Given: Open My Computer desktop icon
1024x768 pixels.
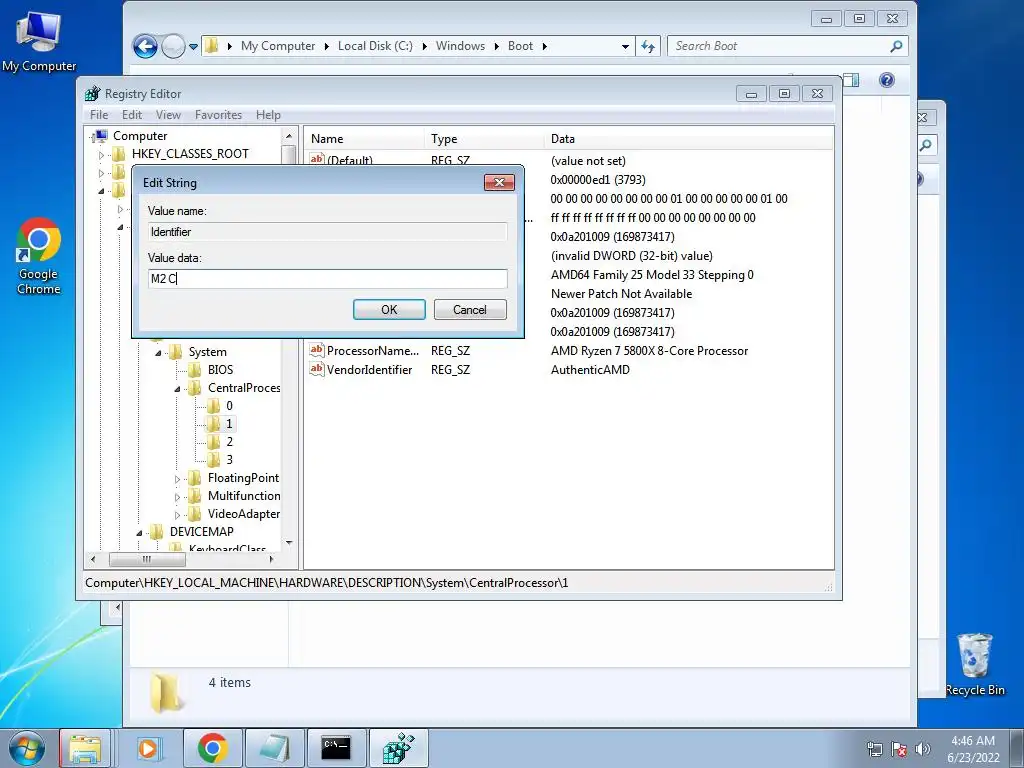Looking at the screenshot, I should [39, 42].
